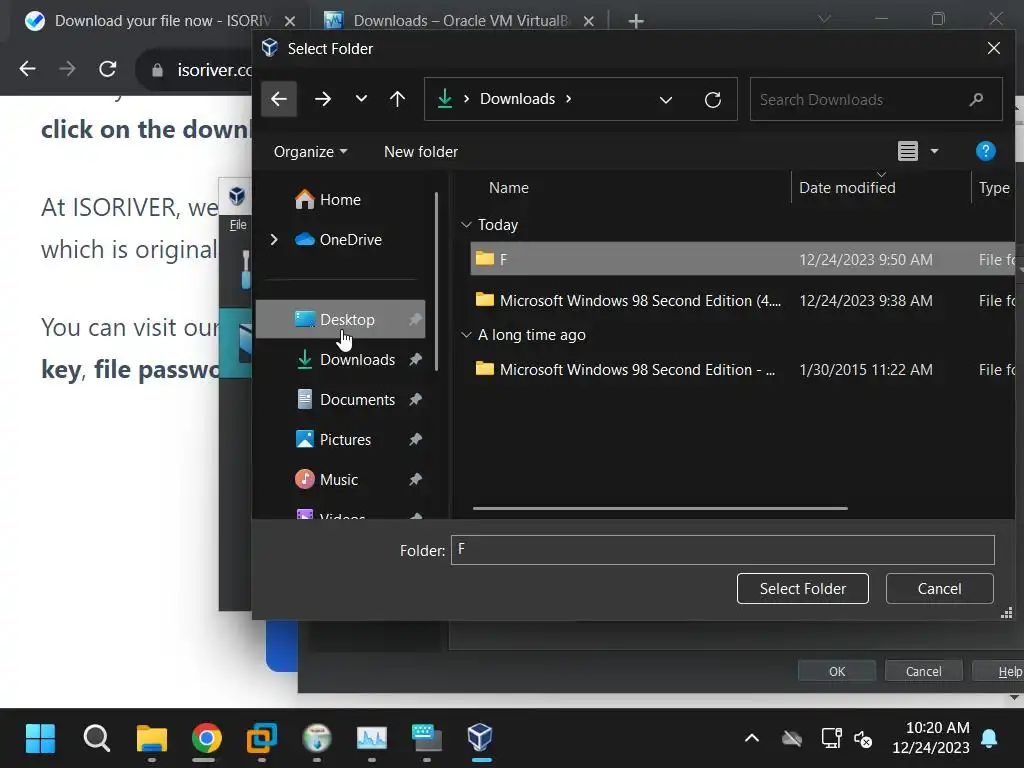Click horizontal scrollbar in file list
This screenshot has width=1024, height=768.
pyautogui.click(x=660, y=508)
